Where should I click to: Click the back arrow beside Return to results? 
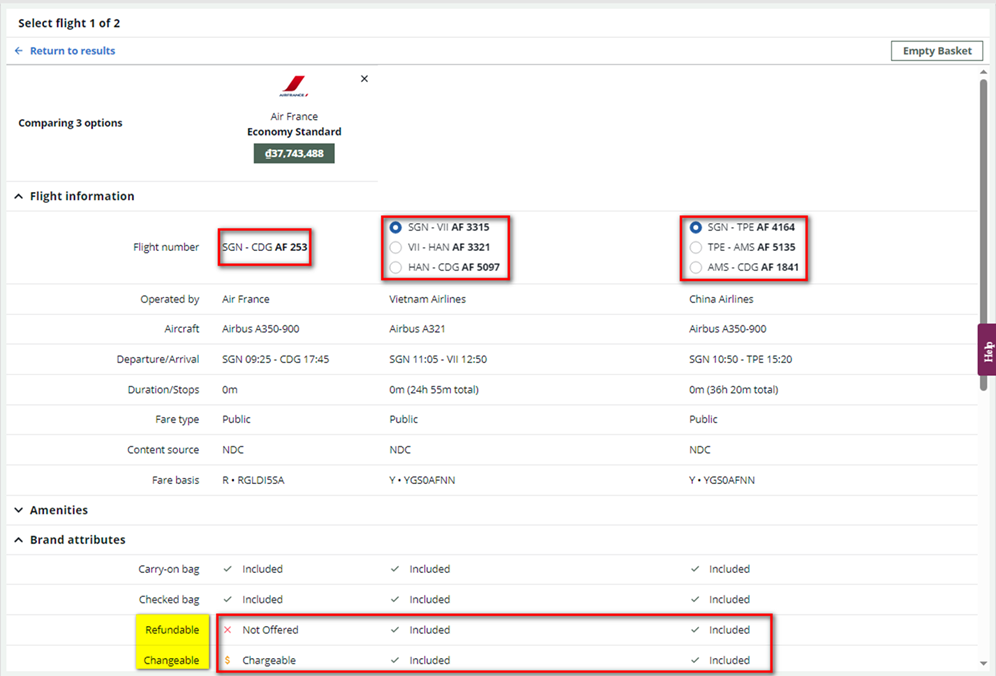[19, 51]
